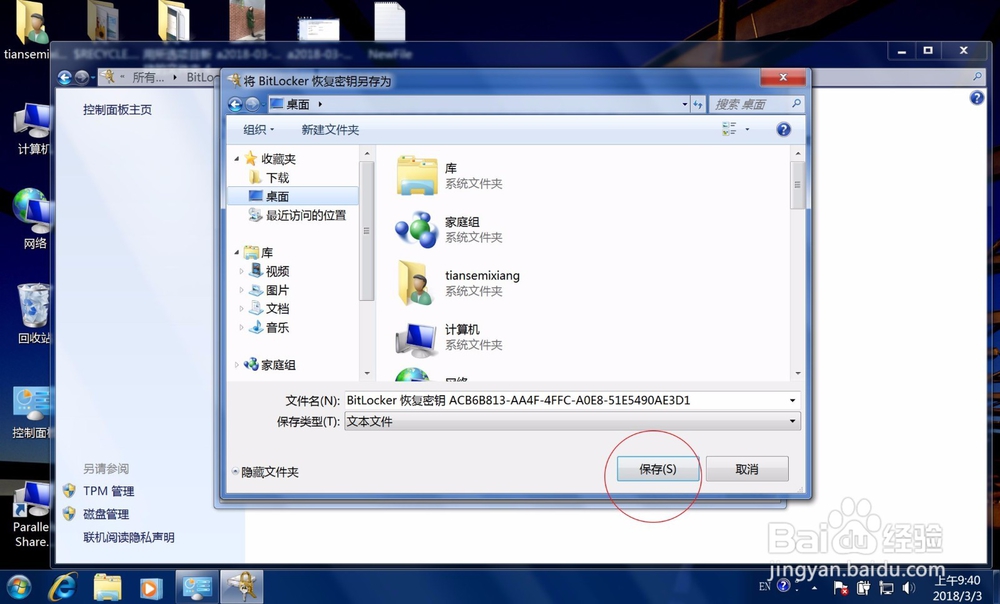1000x604 pixels.
Task: Open the Start menu orb
Action: pos(19,587)
